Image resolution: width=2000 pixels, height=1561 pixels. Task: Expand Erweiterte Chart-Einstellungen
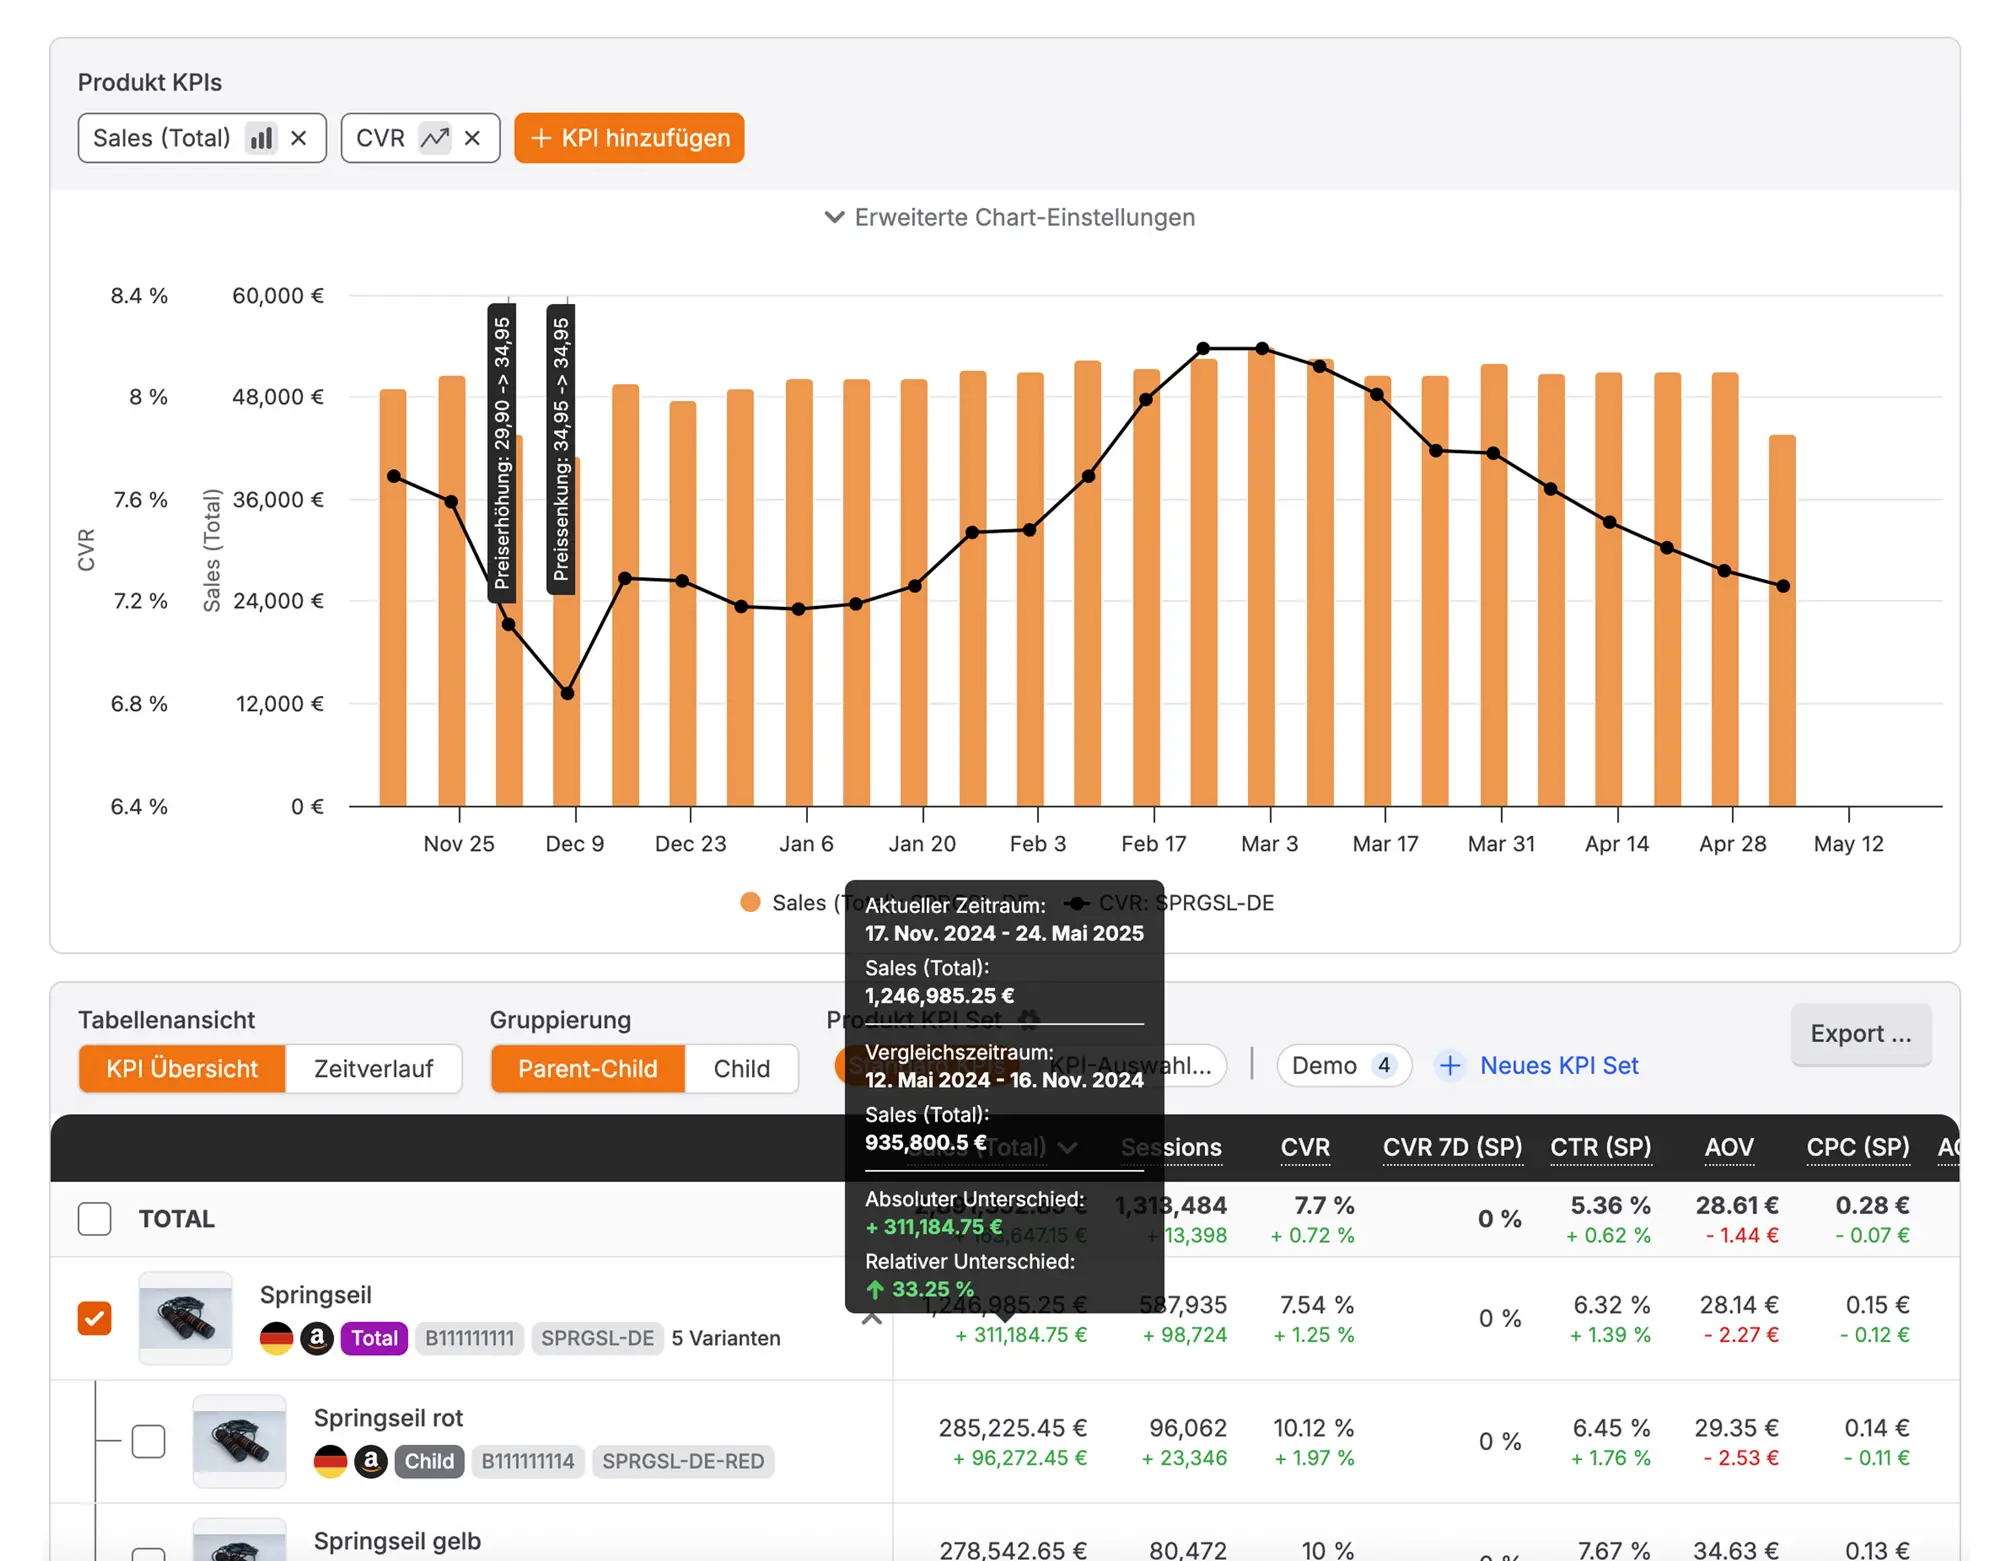point(1008,218)
